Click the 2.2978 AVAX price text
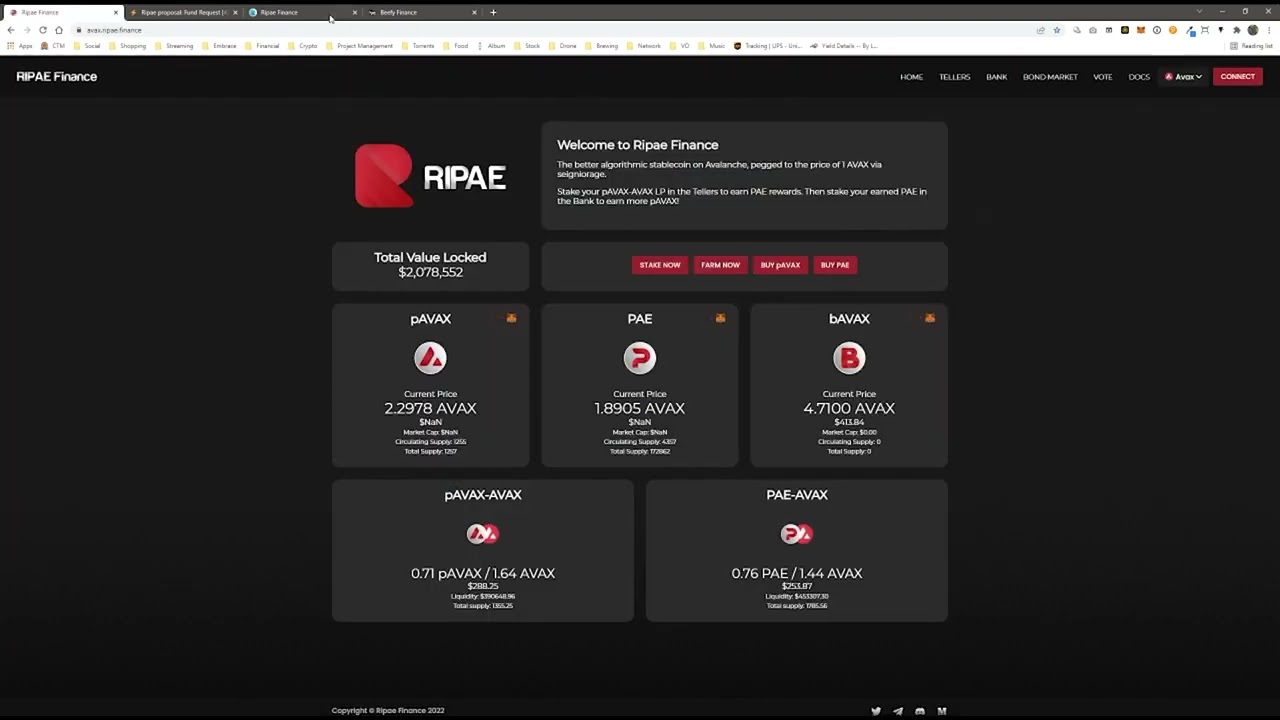This screenshot has height=720, width=1280. [x=430, y=408]
